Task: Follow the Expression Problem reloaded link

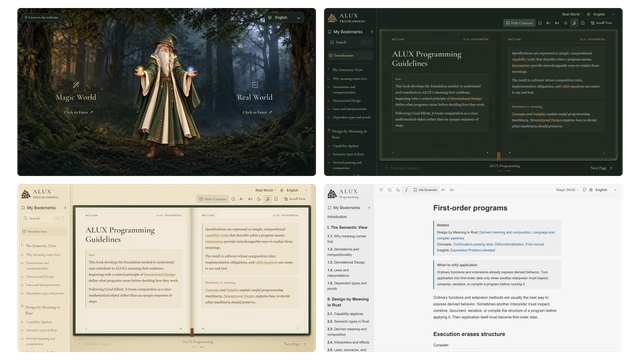Action: (x=473, y=250)
